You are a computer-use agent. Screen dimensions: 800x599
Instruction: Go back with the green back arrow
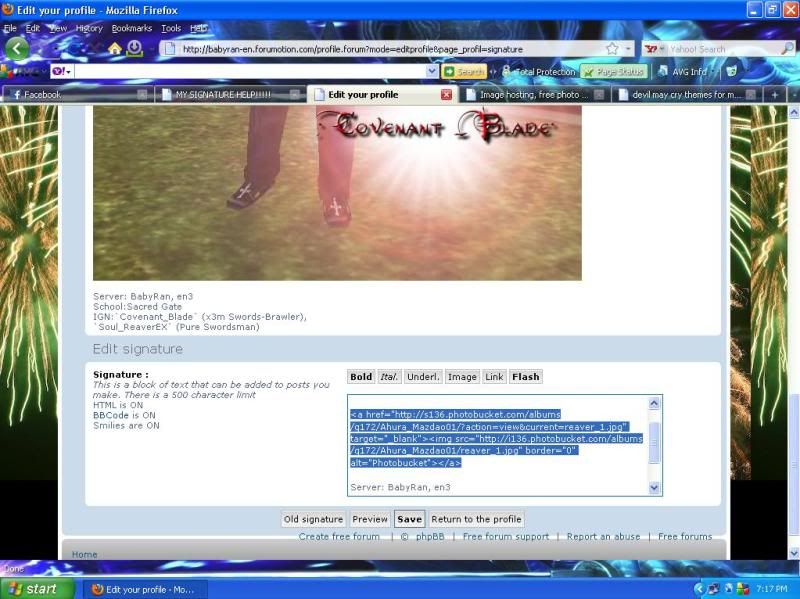[x=17, y=48]
